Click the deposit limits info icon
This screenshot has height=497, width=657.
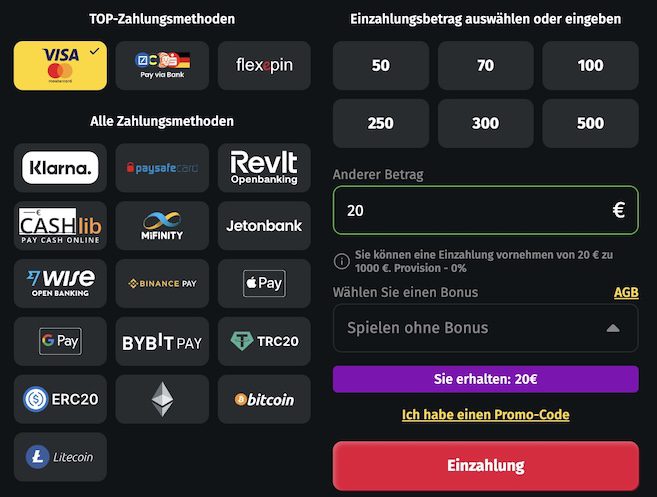[x=342, y=262]
